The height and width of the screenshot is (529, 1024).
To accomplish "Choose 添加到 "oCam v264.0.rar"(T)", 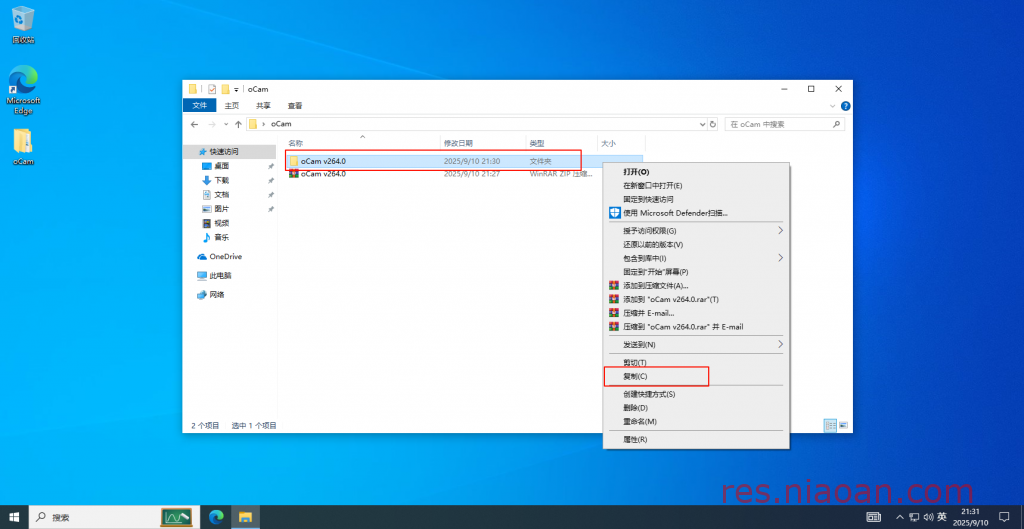I will tap(696, 299).
